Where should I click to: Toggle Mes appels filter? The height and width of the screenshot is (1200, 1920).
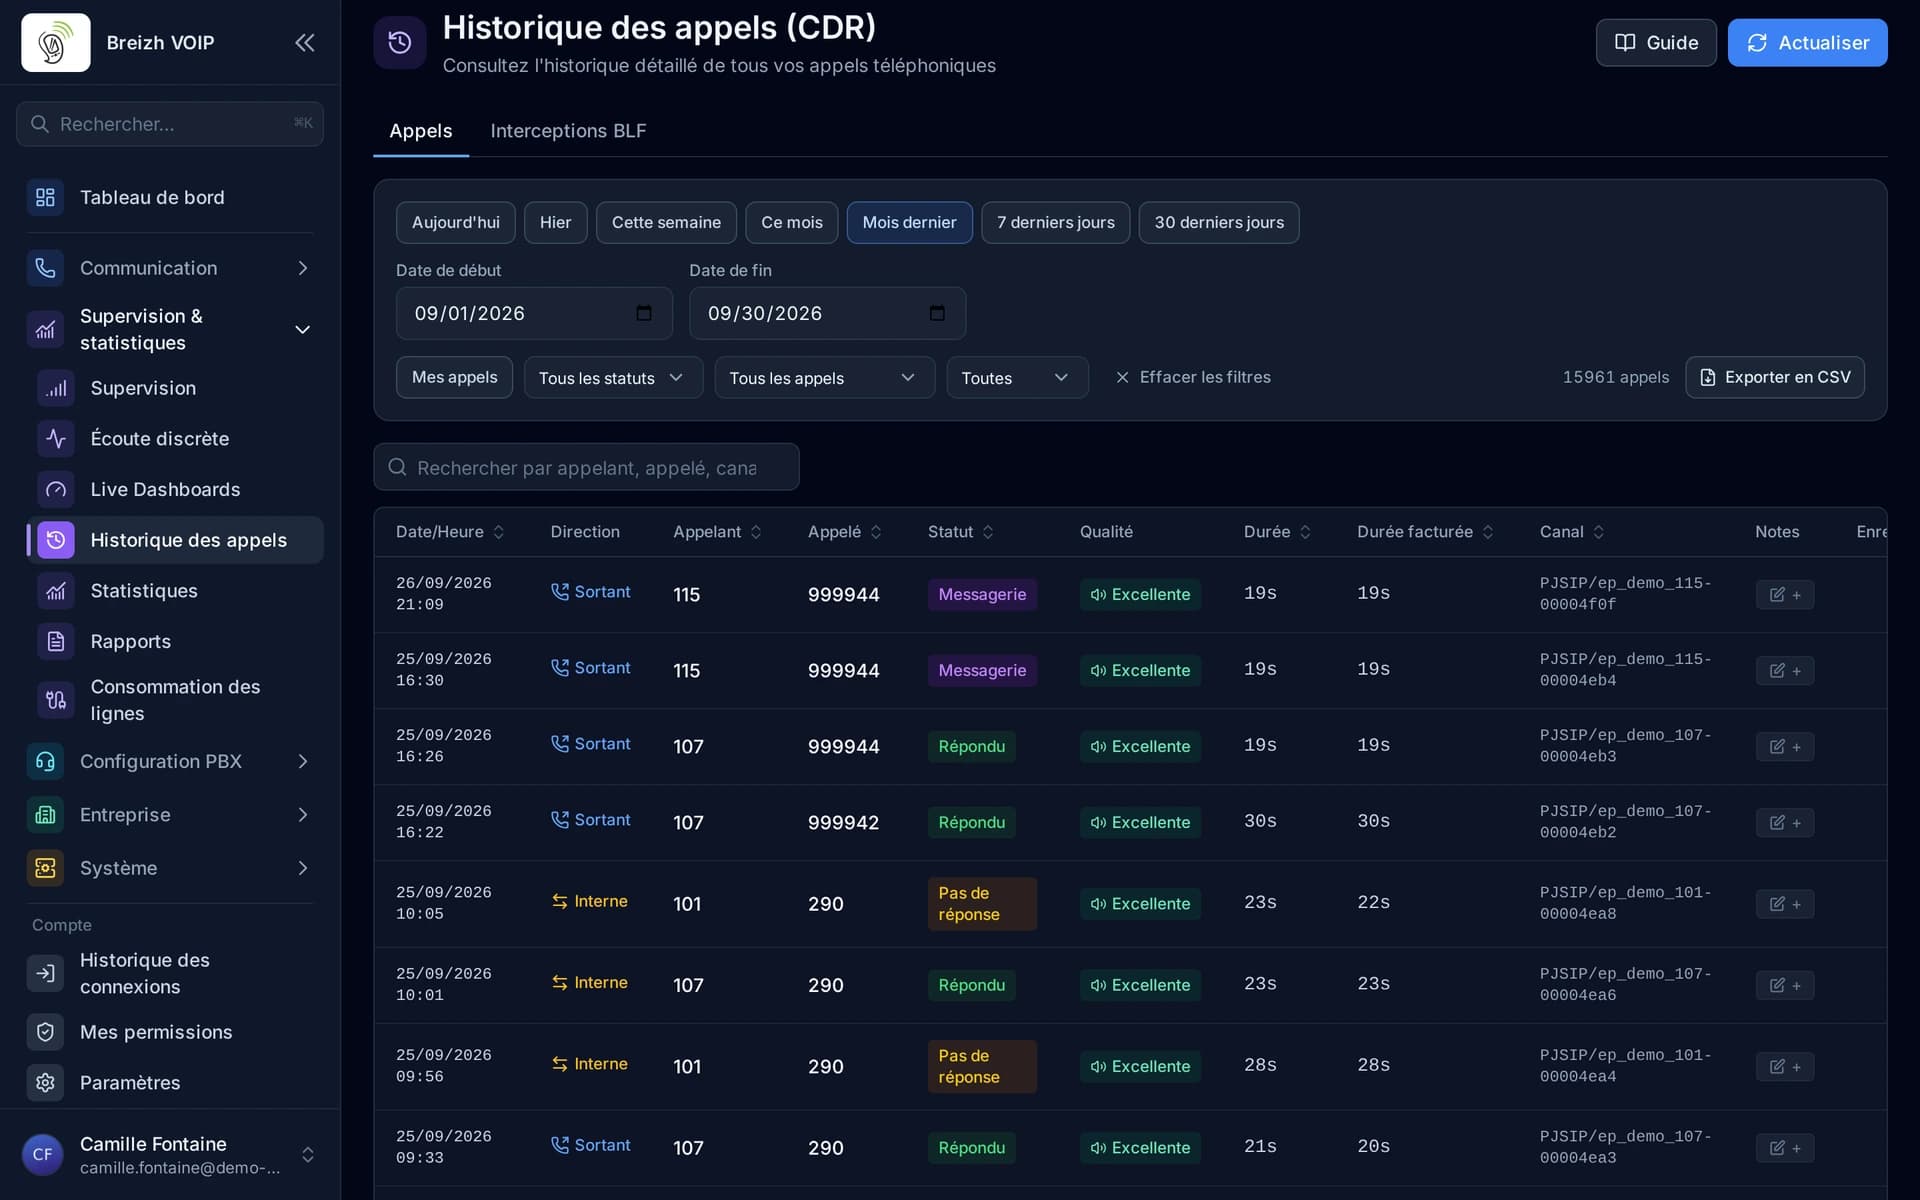(x=454, y=377)
